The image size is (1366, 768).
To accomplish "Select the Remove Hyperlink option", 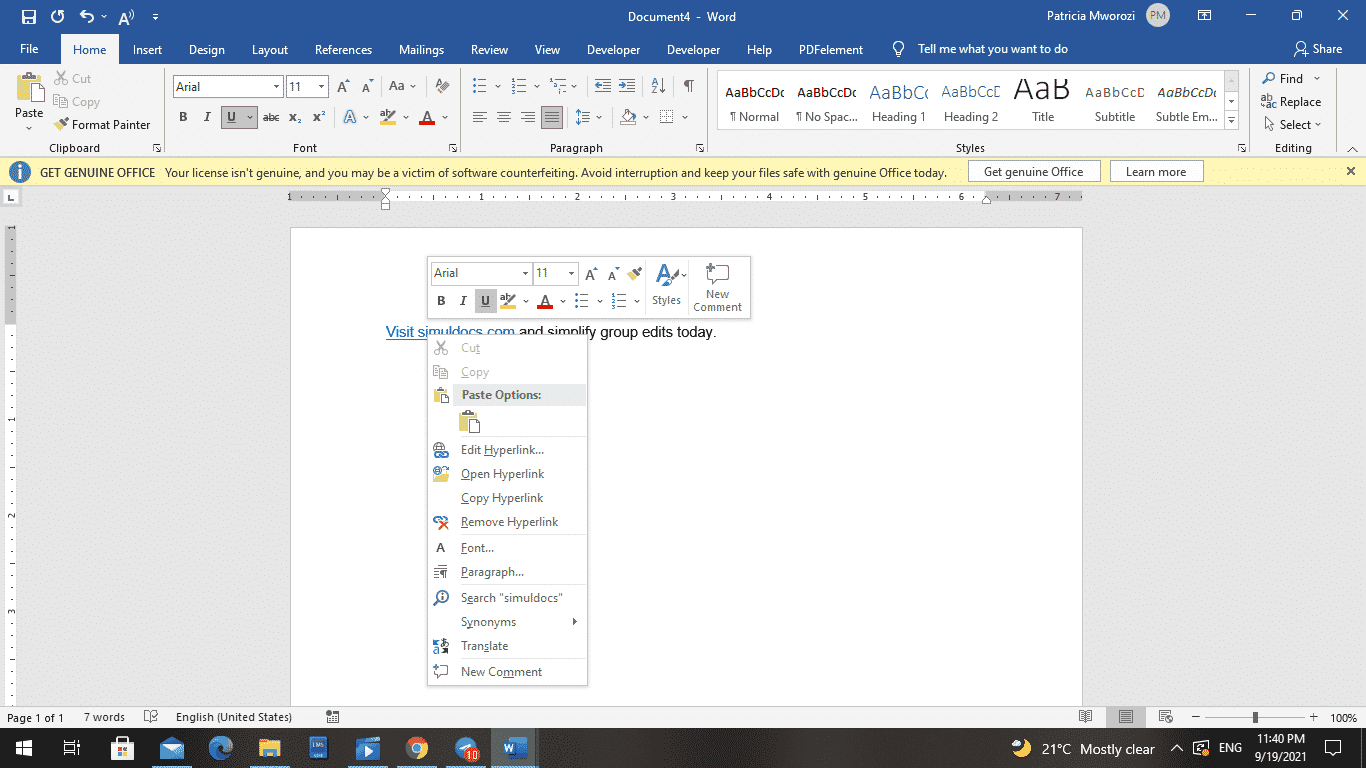I will (509, 521).
